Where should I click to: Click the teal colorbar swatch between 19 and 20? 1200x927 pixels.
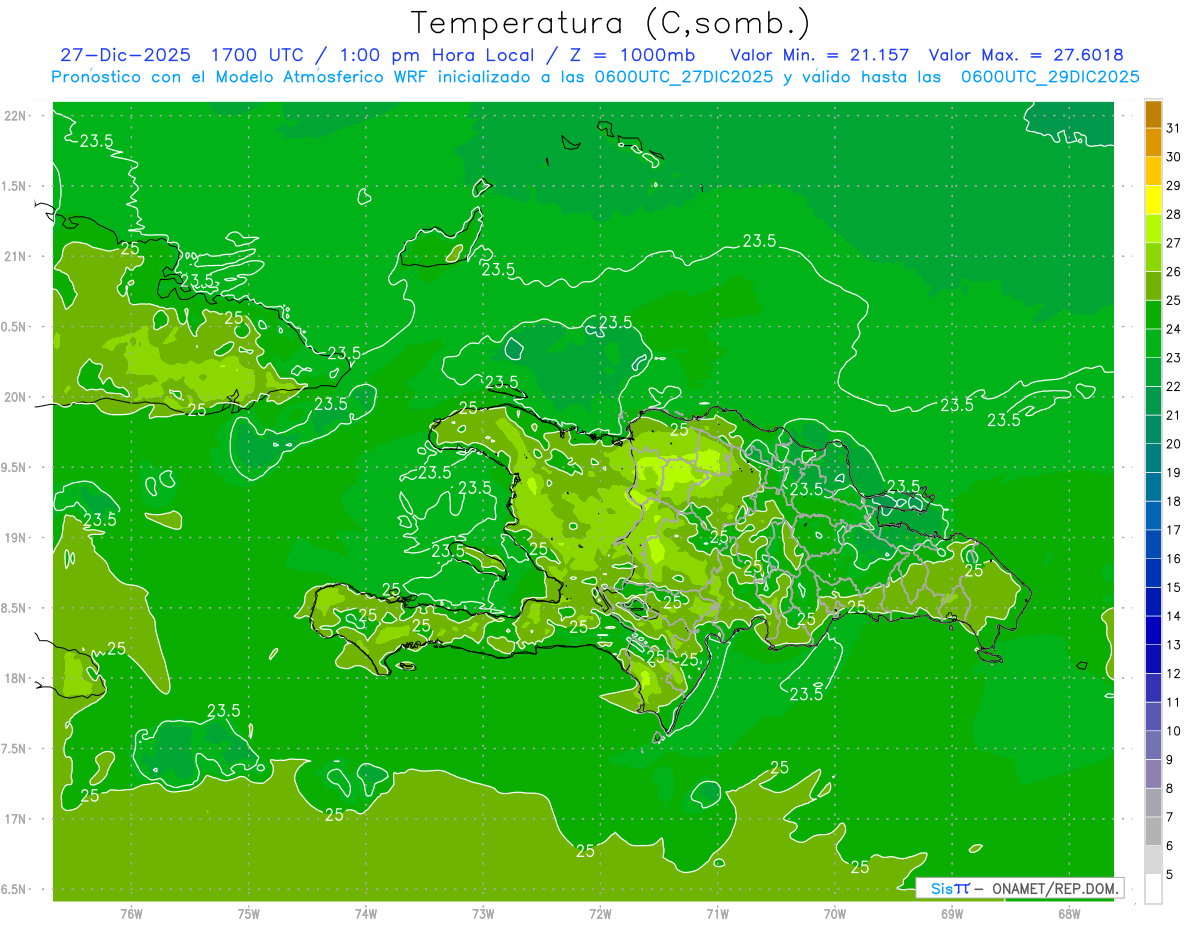(x=1153, y=458)
